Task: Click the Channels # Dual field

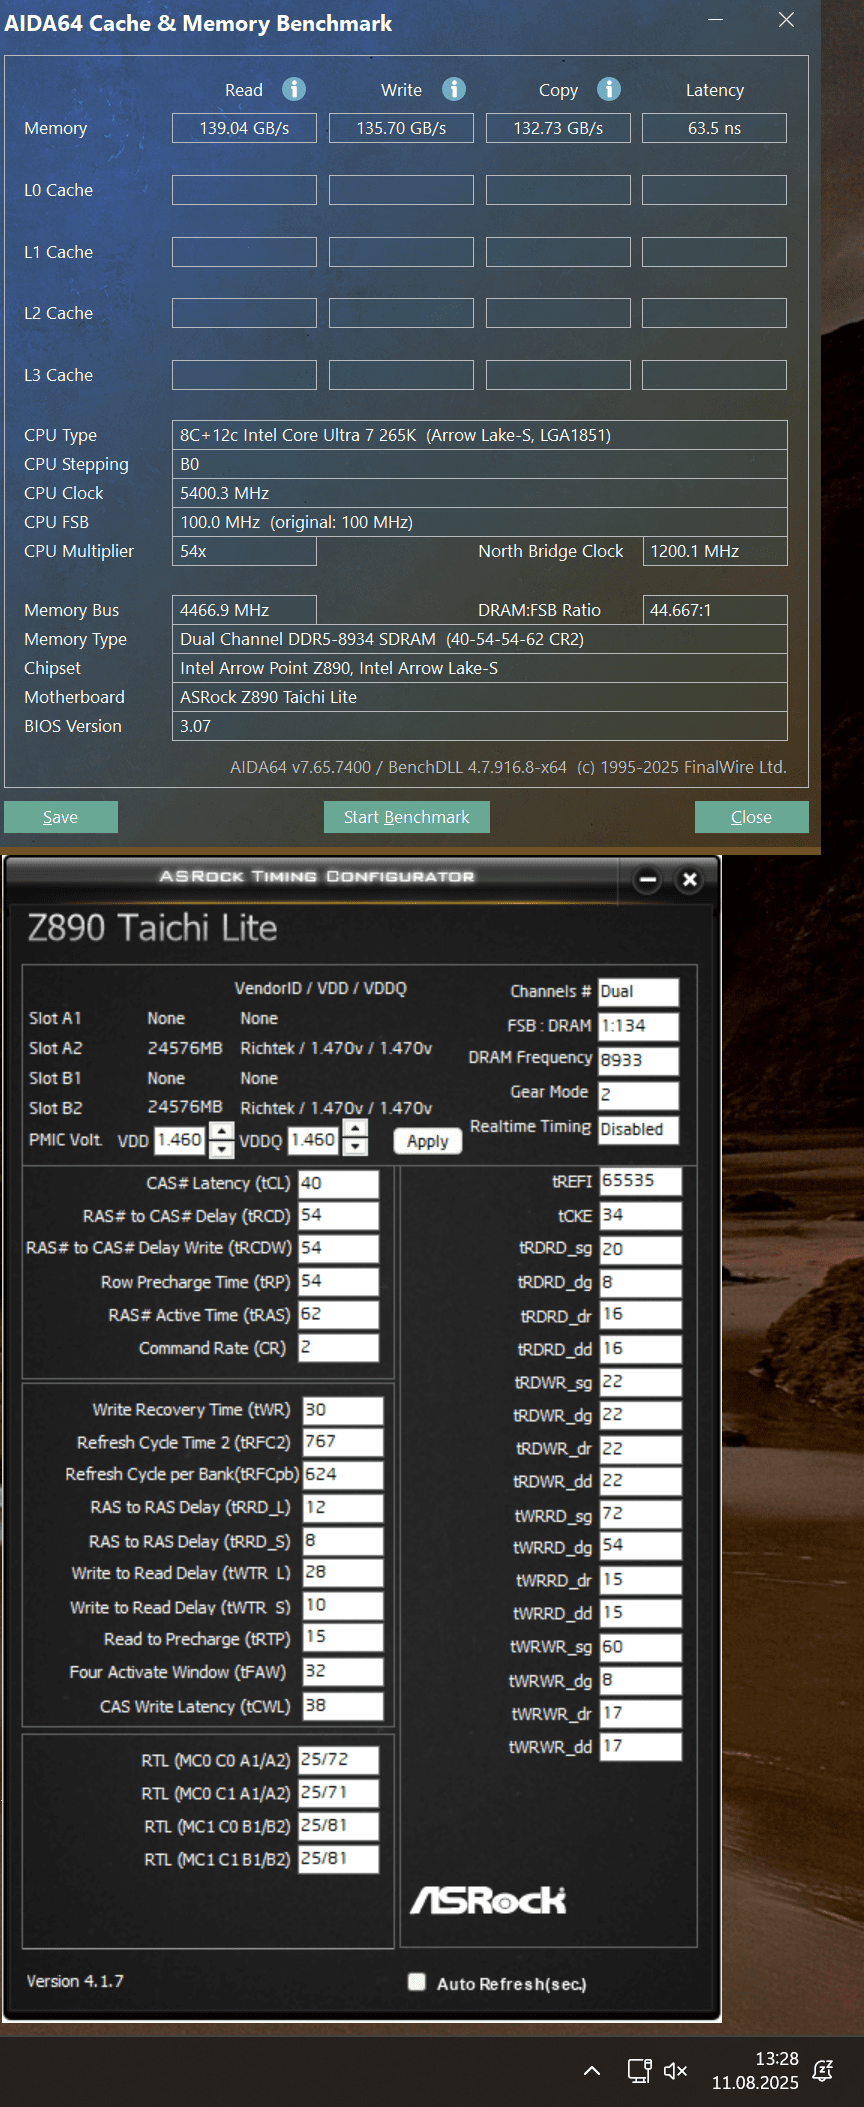Action: 638,991
